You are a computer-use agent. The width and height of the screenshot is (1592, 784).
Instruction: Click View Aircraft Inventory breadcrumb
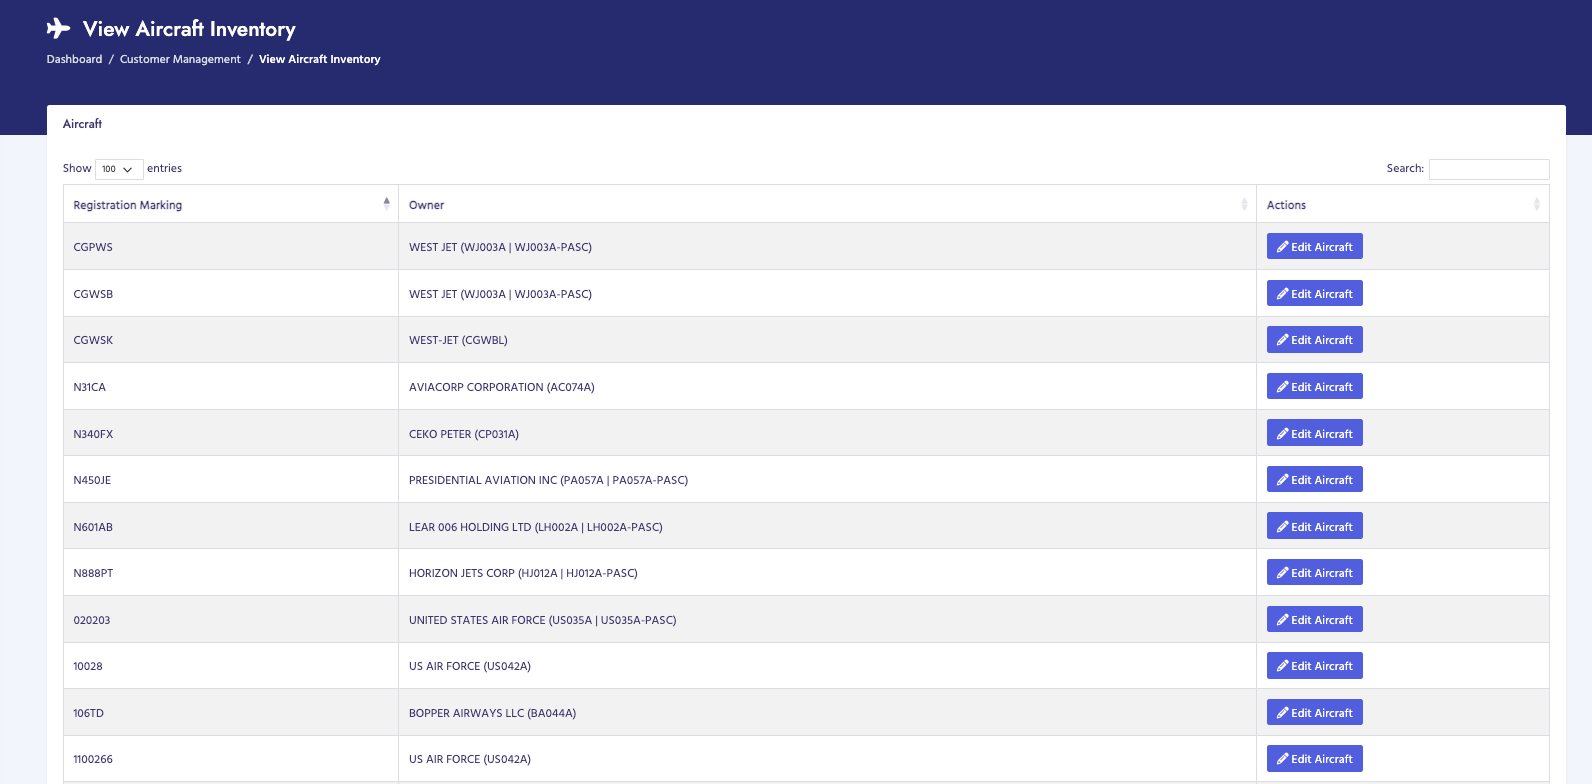point(319,59)
